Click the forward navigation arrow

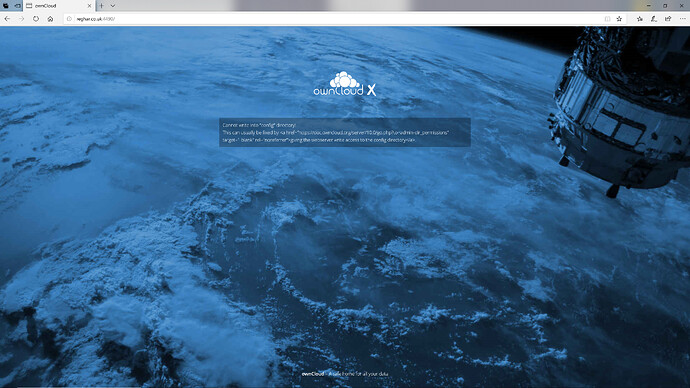click(21, 19)
